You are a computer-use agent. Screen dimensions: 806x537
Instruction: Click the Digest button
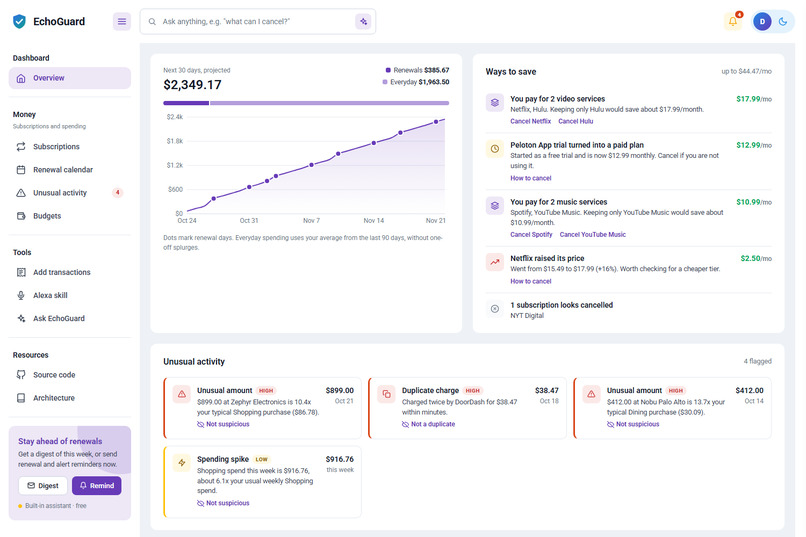point(43,486)
